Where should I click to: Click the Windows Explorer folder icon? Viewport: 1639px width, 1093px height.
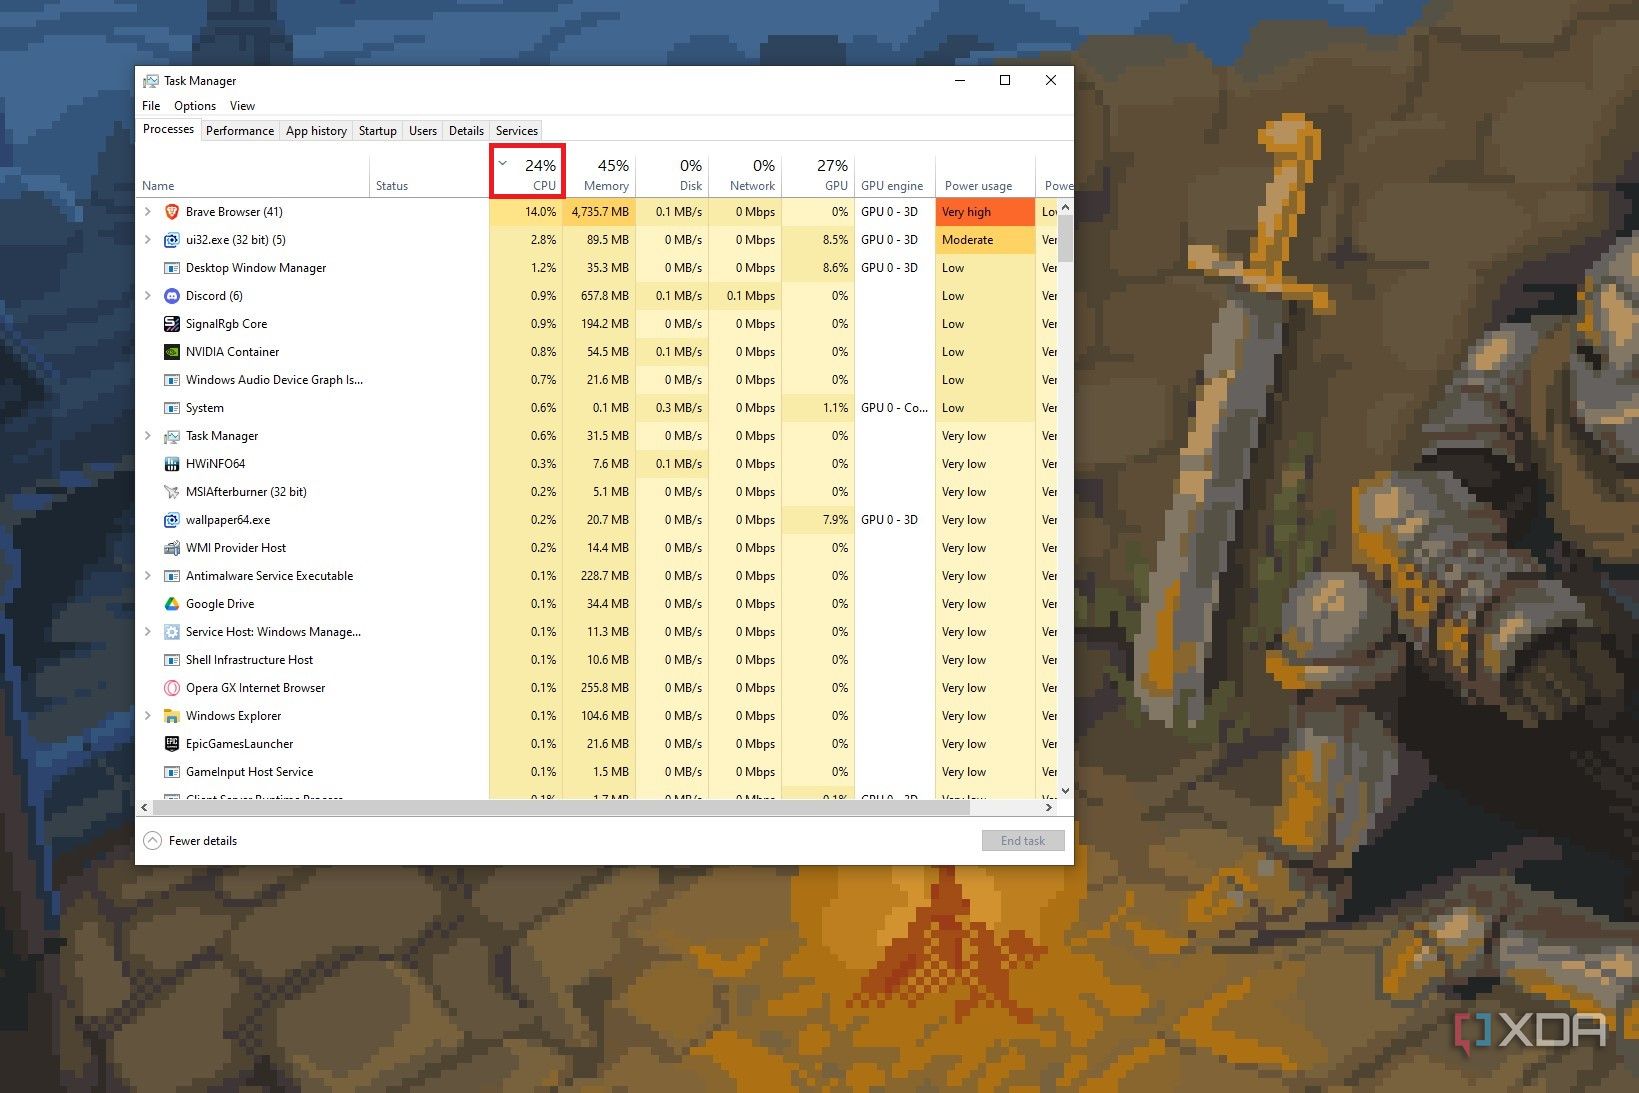click(171, 716)
